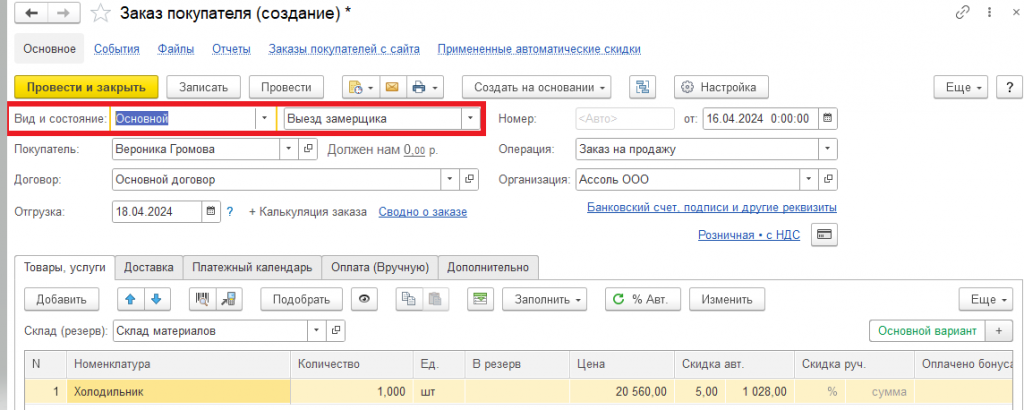Click the Подобрать button
This screenshot has width=1024, height=410.
point(301,300)
